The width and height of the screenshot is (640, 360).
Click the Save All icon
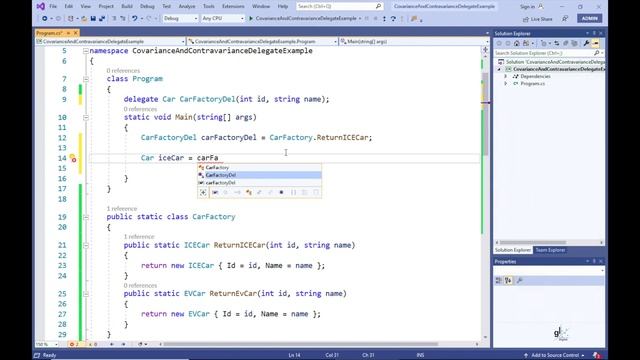point(102,18)
